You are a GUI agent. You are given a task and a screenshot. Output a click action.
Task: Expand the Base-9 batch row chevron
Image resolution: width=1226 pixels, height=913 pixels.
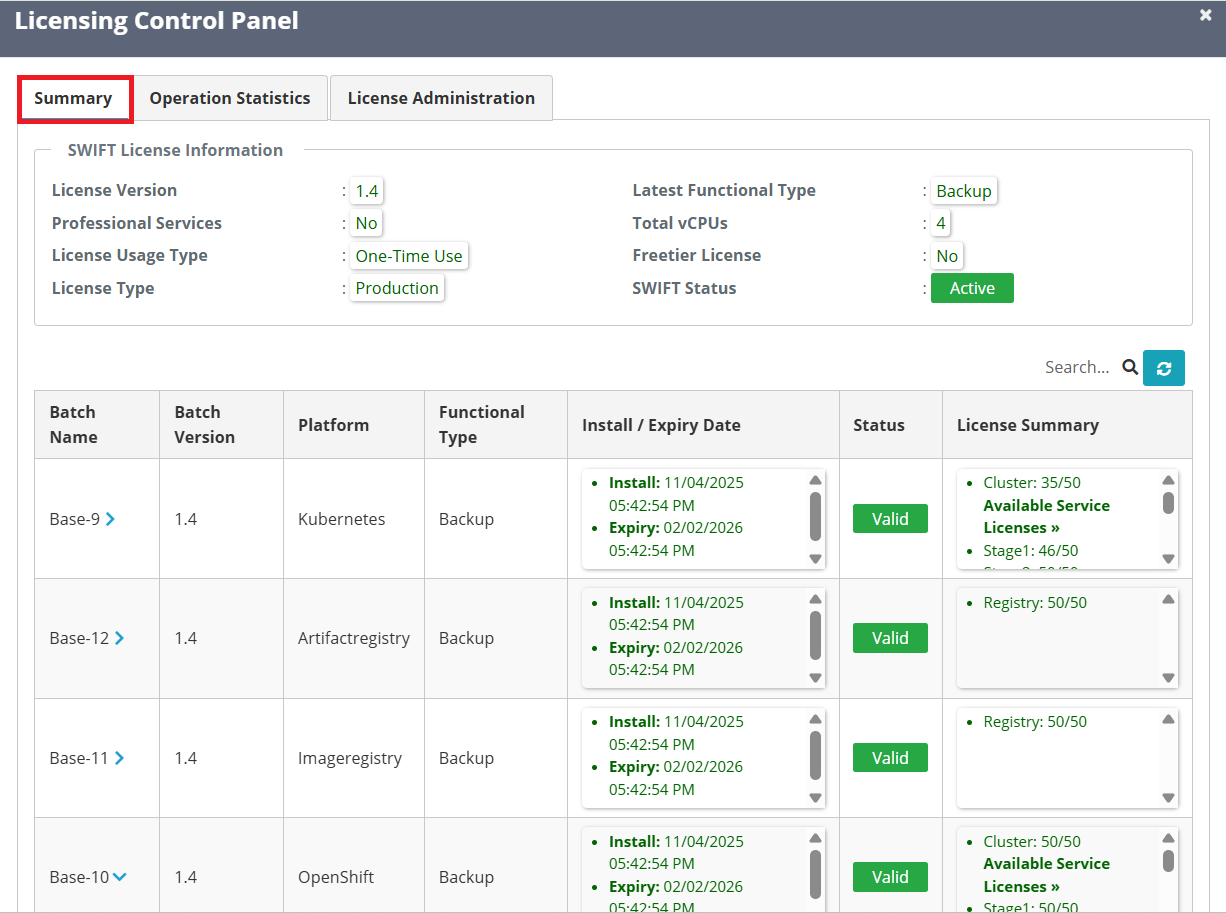pos(110,519)
